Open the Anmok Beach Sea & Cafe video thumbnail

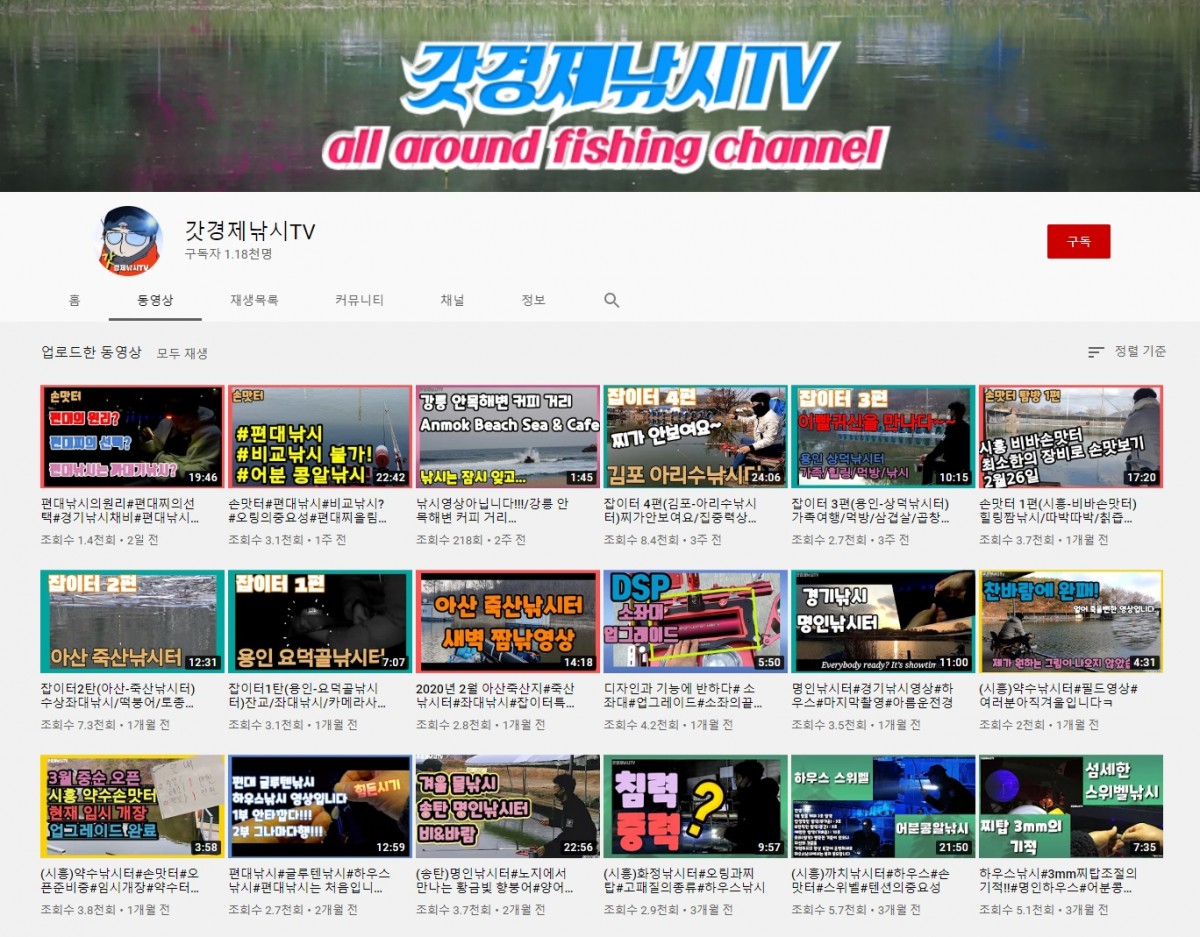pos(507,436)
